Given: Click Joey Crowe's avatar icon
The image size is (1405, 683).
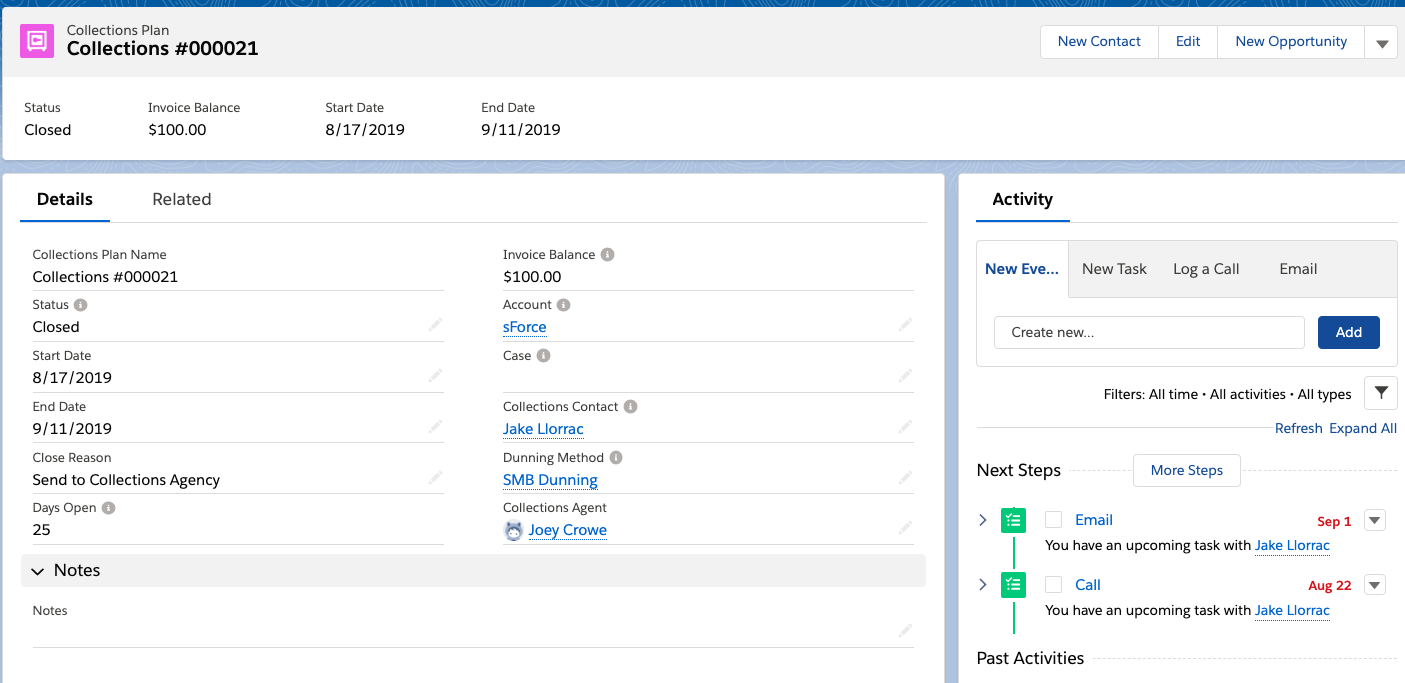Looking at the screenshot, I should pyautogui.click(x=513, y=530).
